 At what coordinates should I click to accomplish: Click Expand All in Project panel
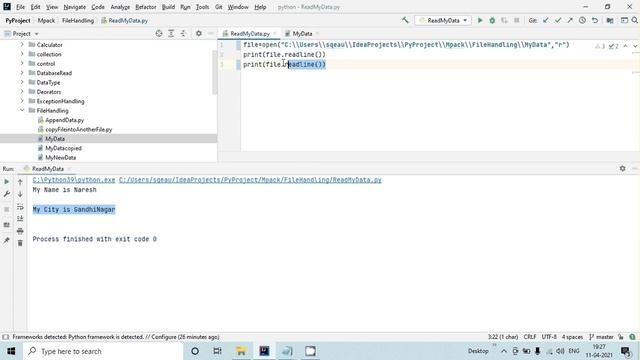click(x=171, y=33)
